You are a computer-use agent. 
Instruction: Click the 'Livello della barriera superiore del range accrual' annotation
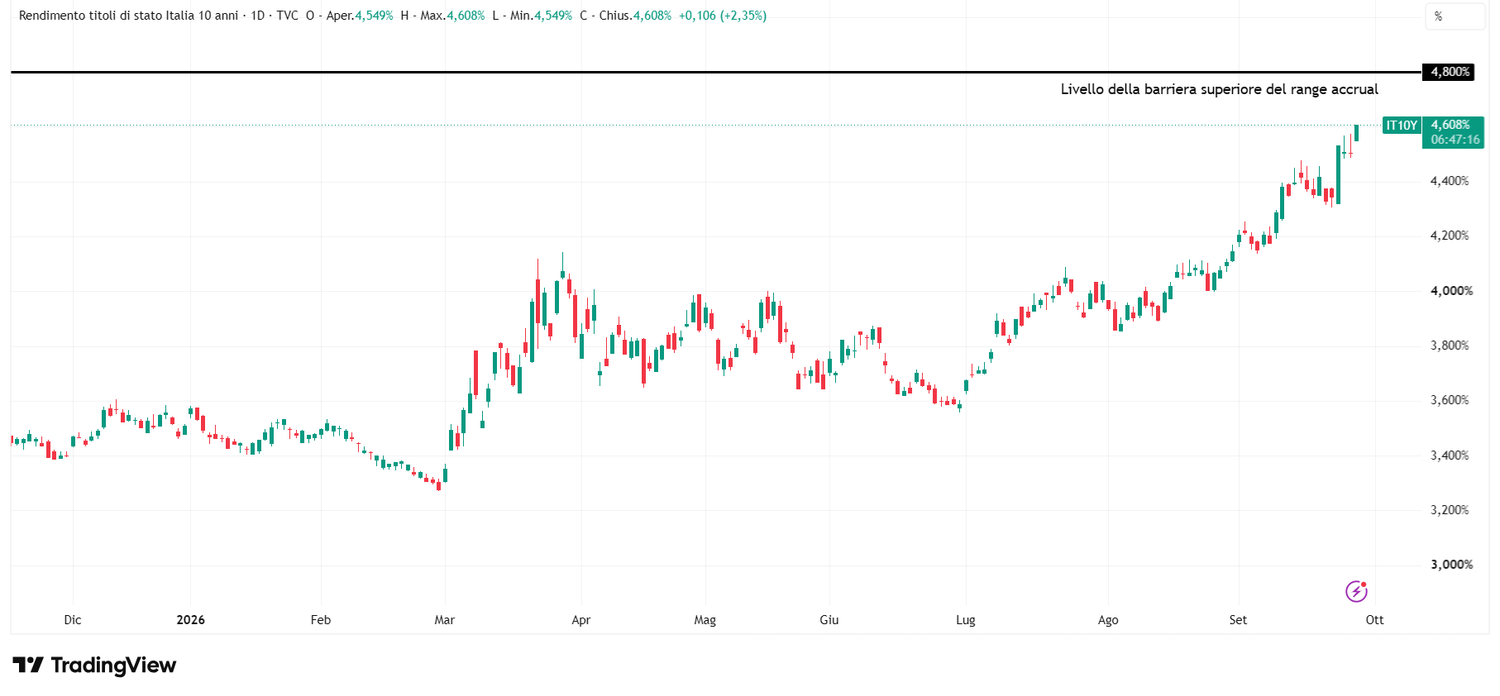(1219, 90)
